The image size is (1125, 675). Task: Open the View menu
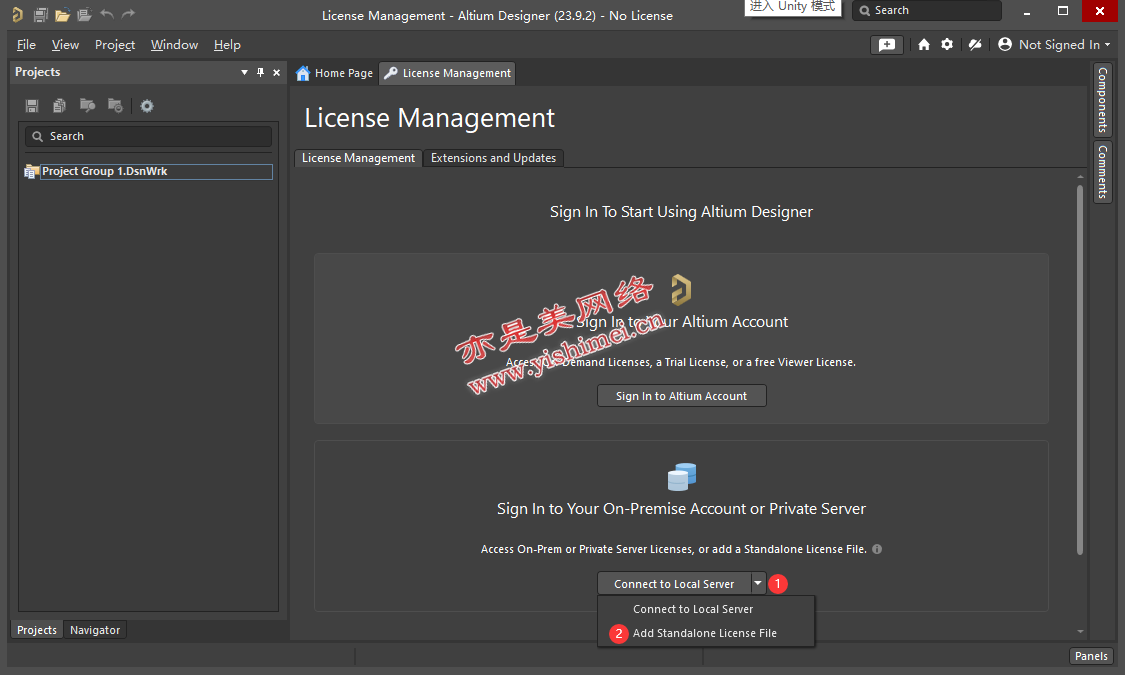point(65,44)
